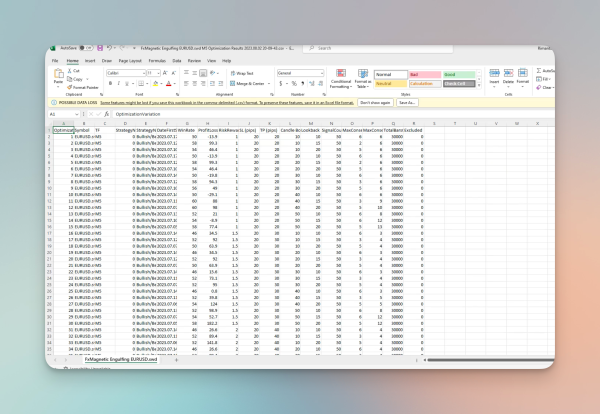Increase the cell indent

(x=221, y=83)
